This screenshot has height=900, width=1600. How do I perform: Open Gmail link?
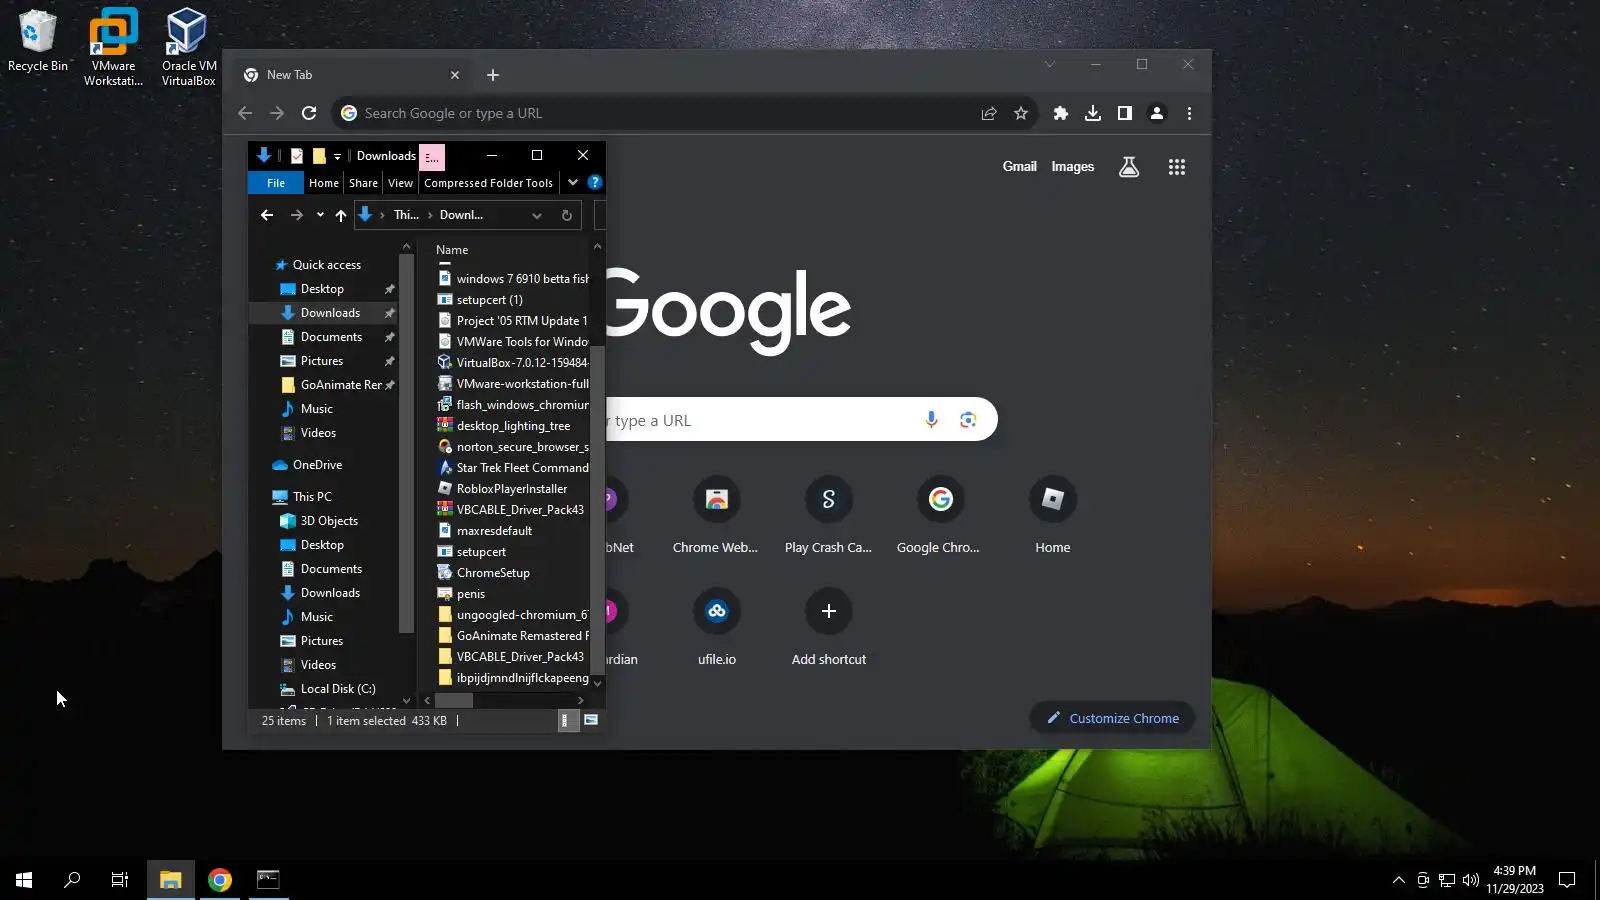pyautogui.click(x=1019, y=167)
